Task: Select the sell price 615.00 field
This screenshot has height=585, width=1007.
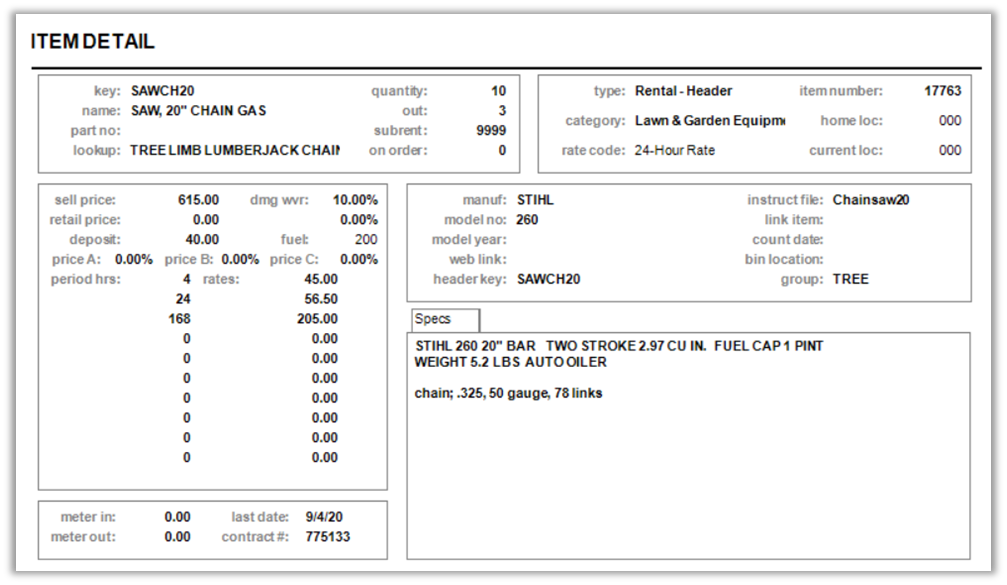Action: click(x=198, y=200)
